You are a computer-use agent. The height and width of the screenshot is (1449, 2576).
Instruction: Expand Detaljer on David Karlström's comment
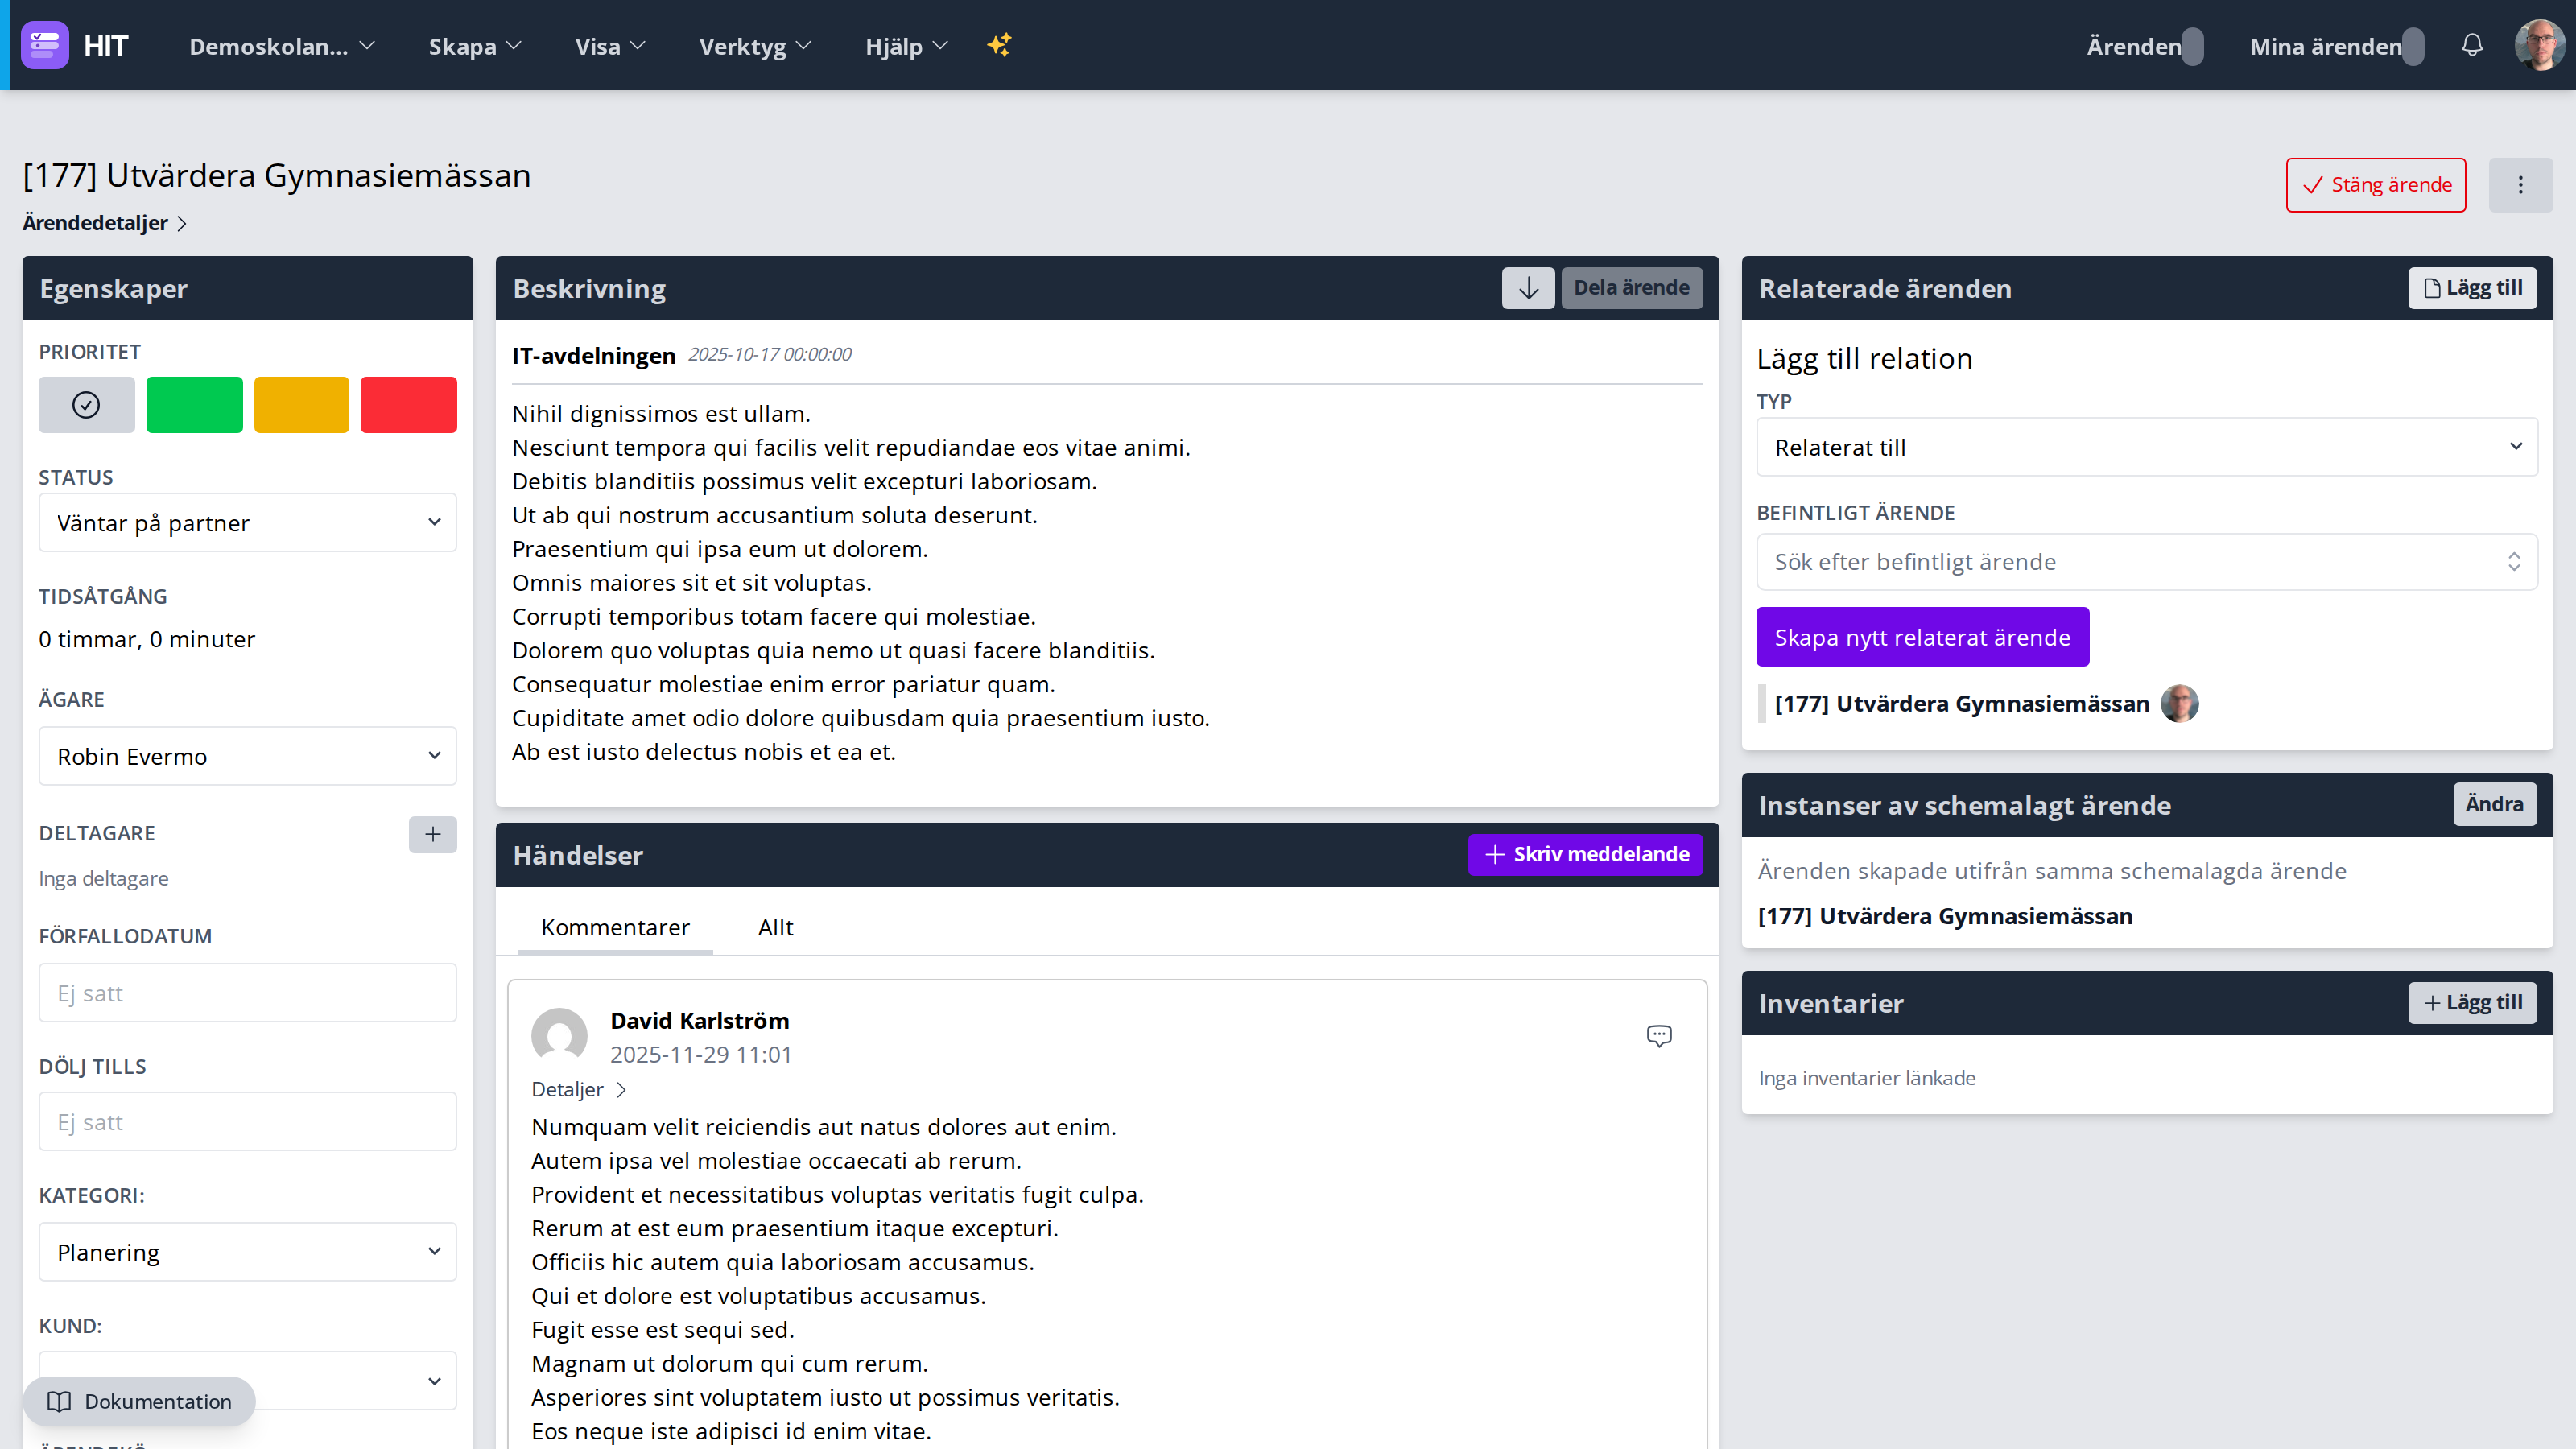[x=579, y=1089]
